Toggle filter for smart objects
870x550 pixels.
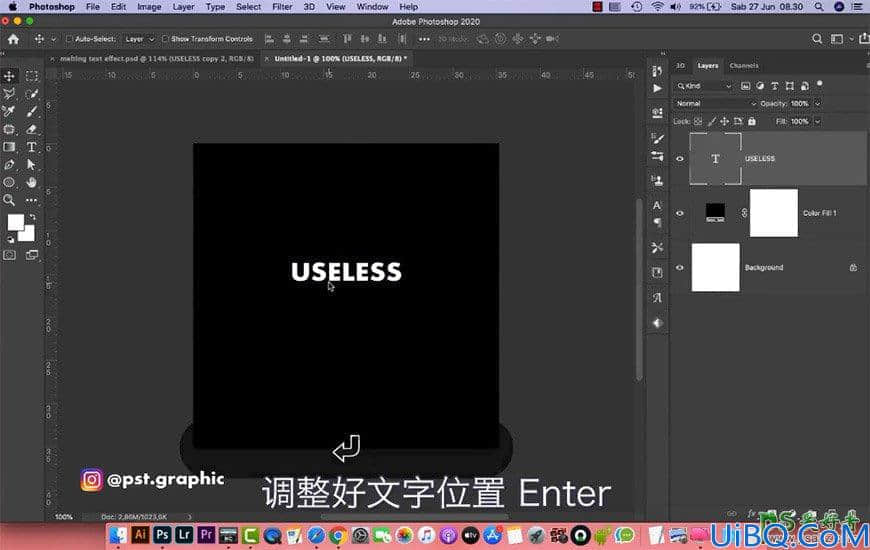pyautogui.click(x=805, y=86)
